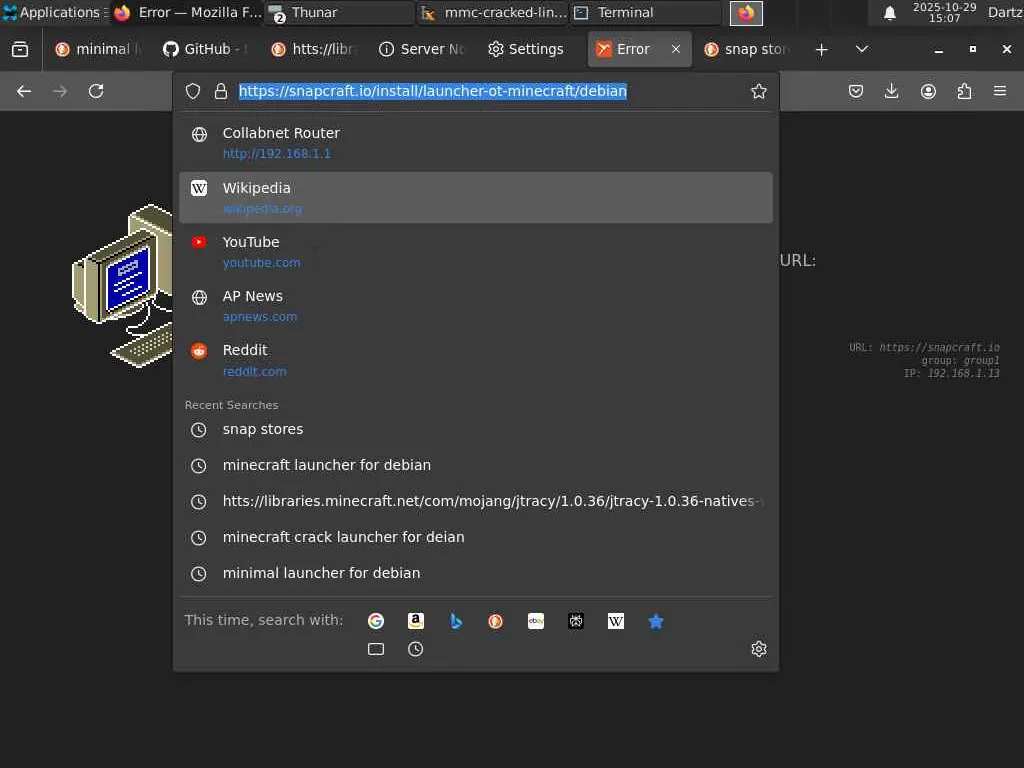Search with eBay this time
This screenshot has width=1024, height=768.
point(536,621)
